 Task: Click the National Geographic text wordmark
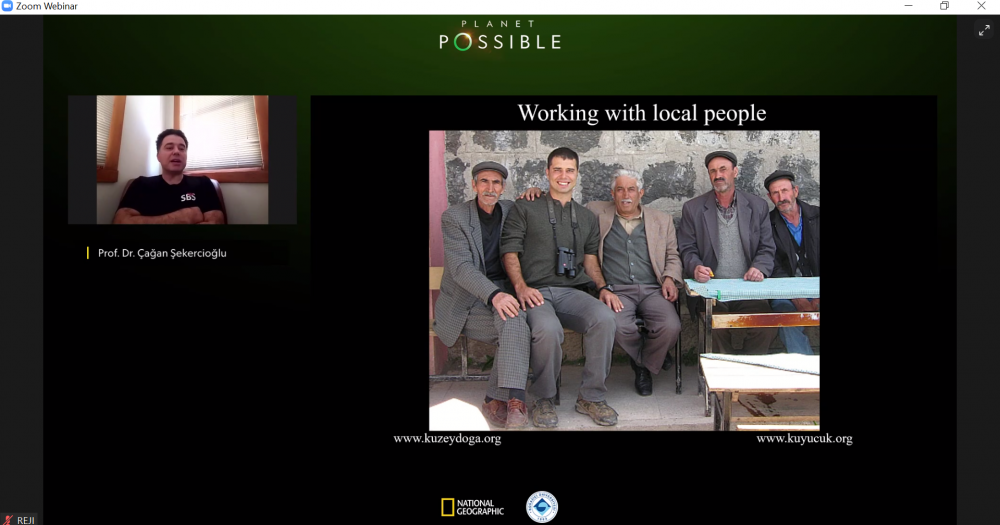pos(481,507)
